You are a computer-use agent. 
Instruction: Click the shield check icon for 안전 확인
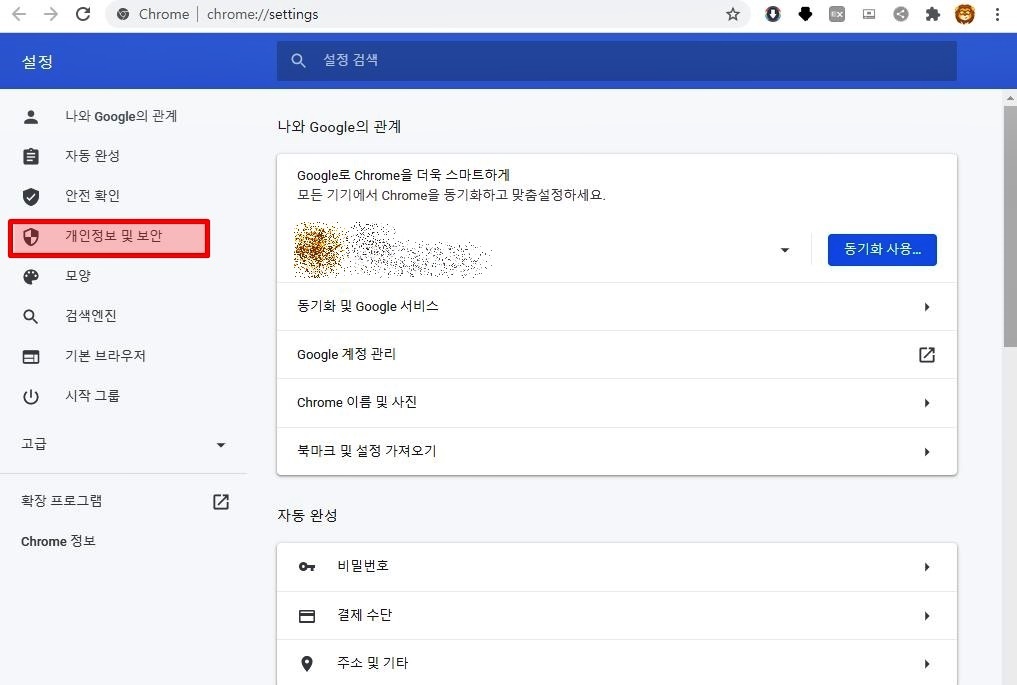click(x=30, y=197)
